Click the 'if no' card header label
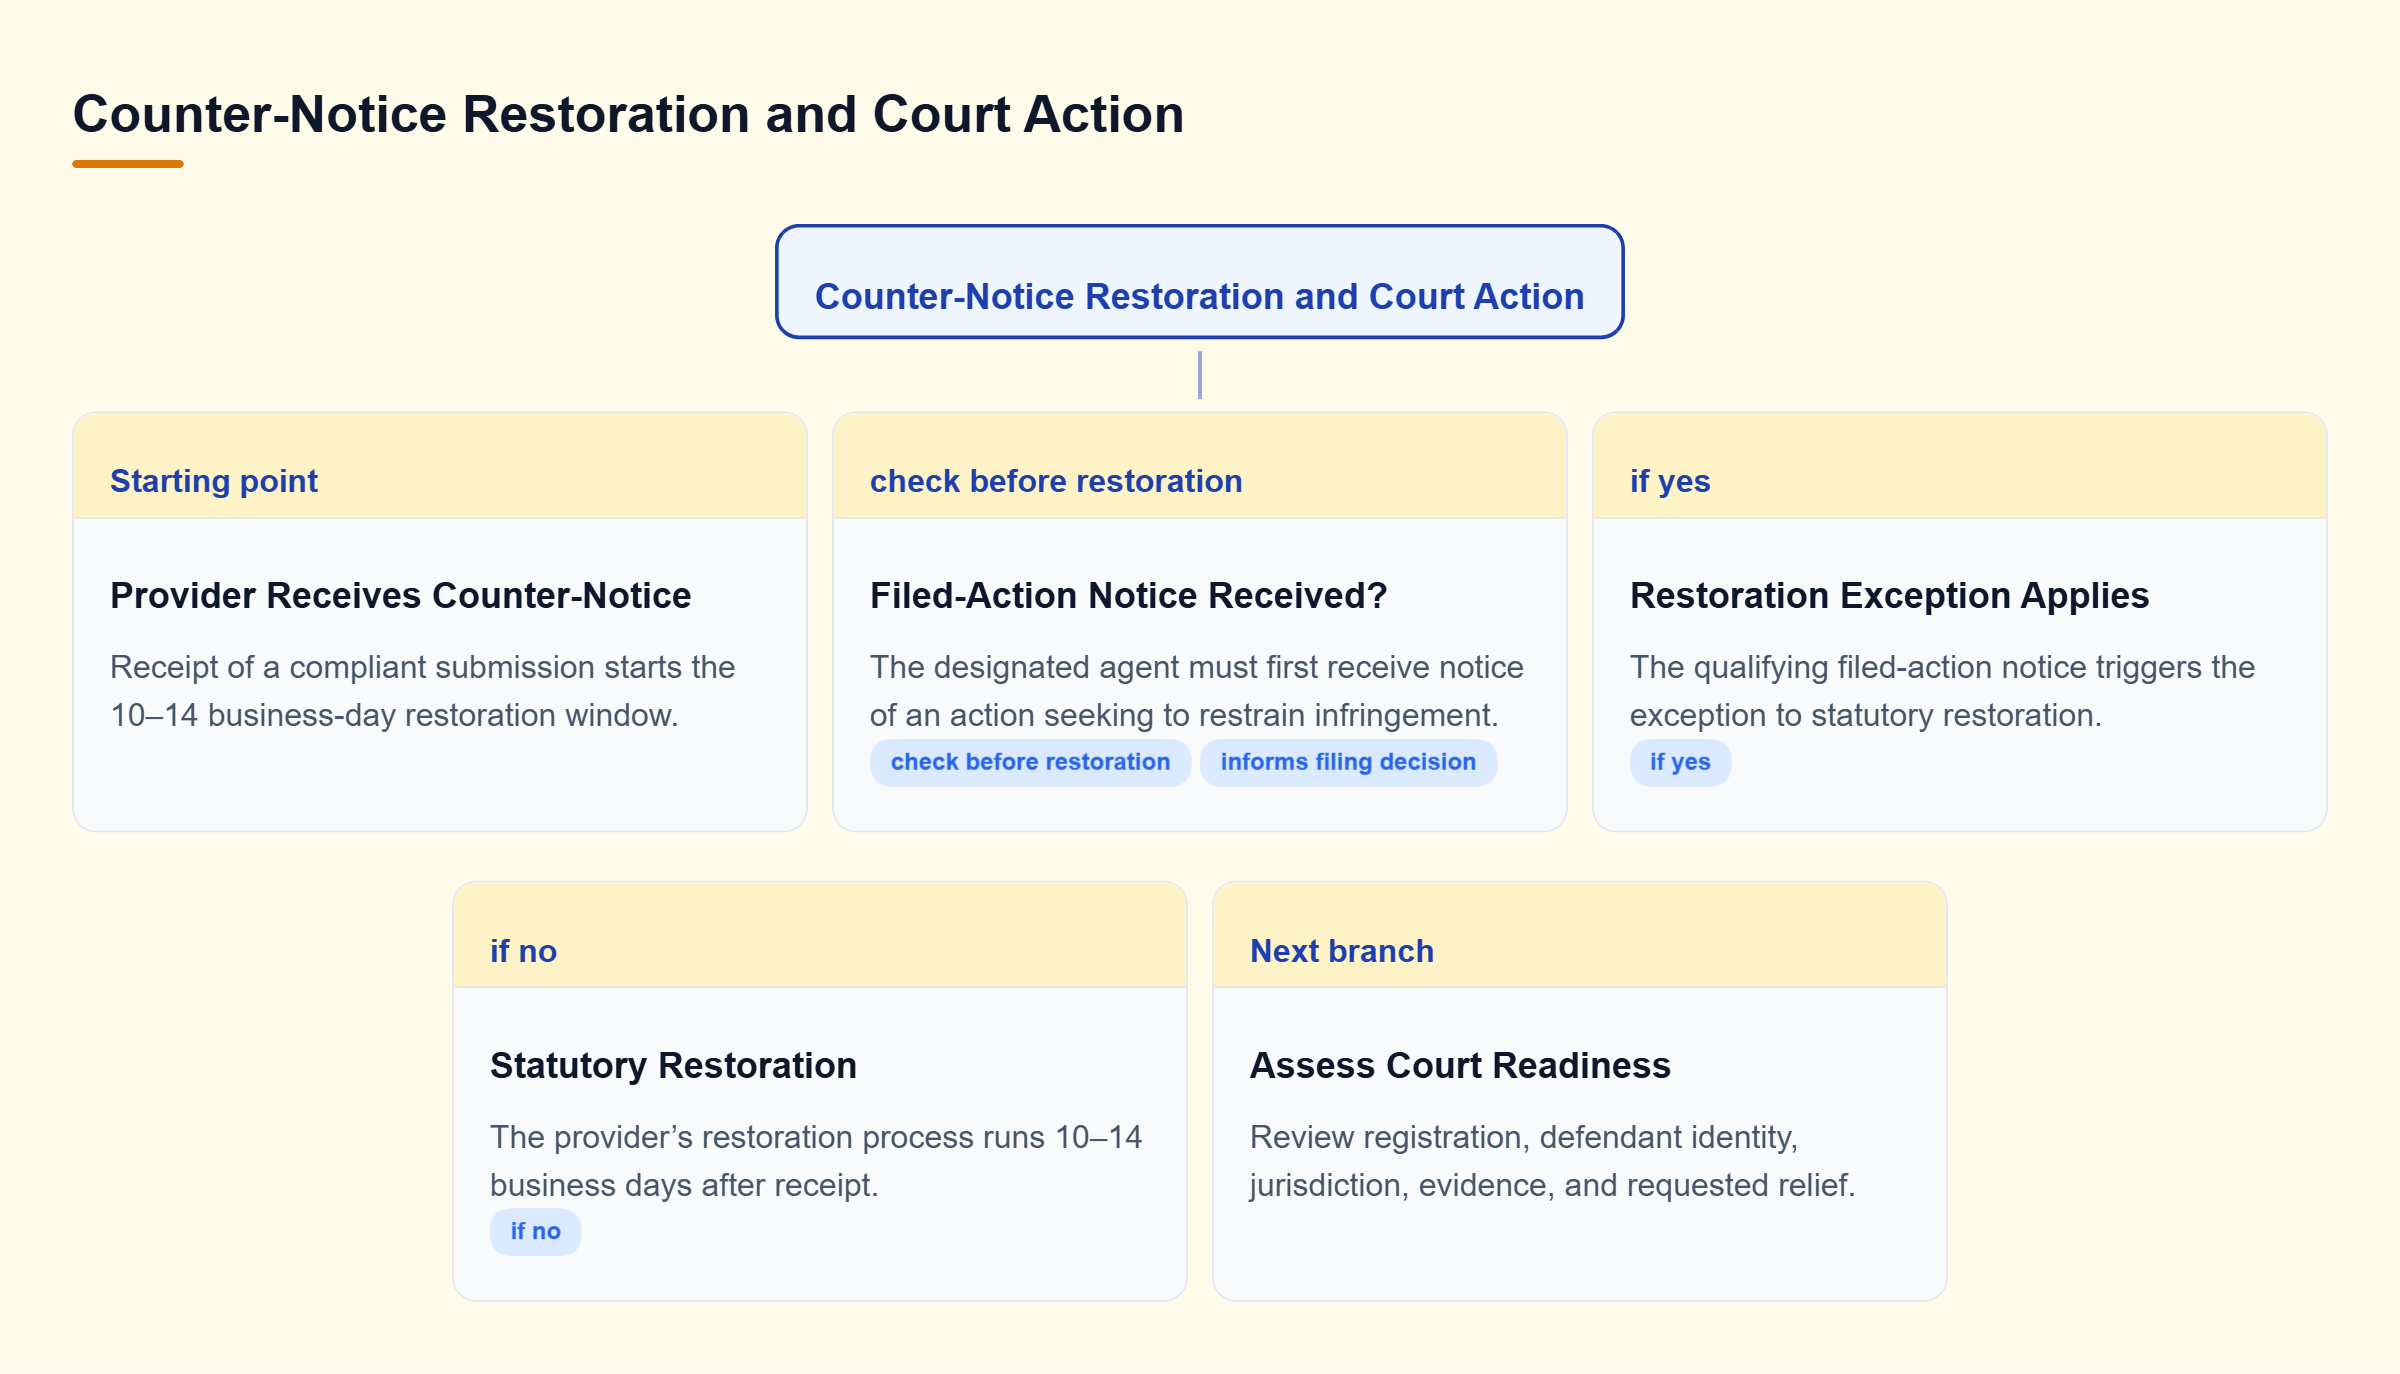 523,951
